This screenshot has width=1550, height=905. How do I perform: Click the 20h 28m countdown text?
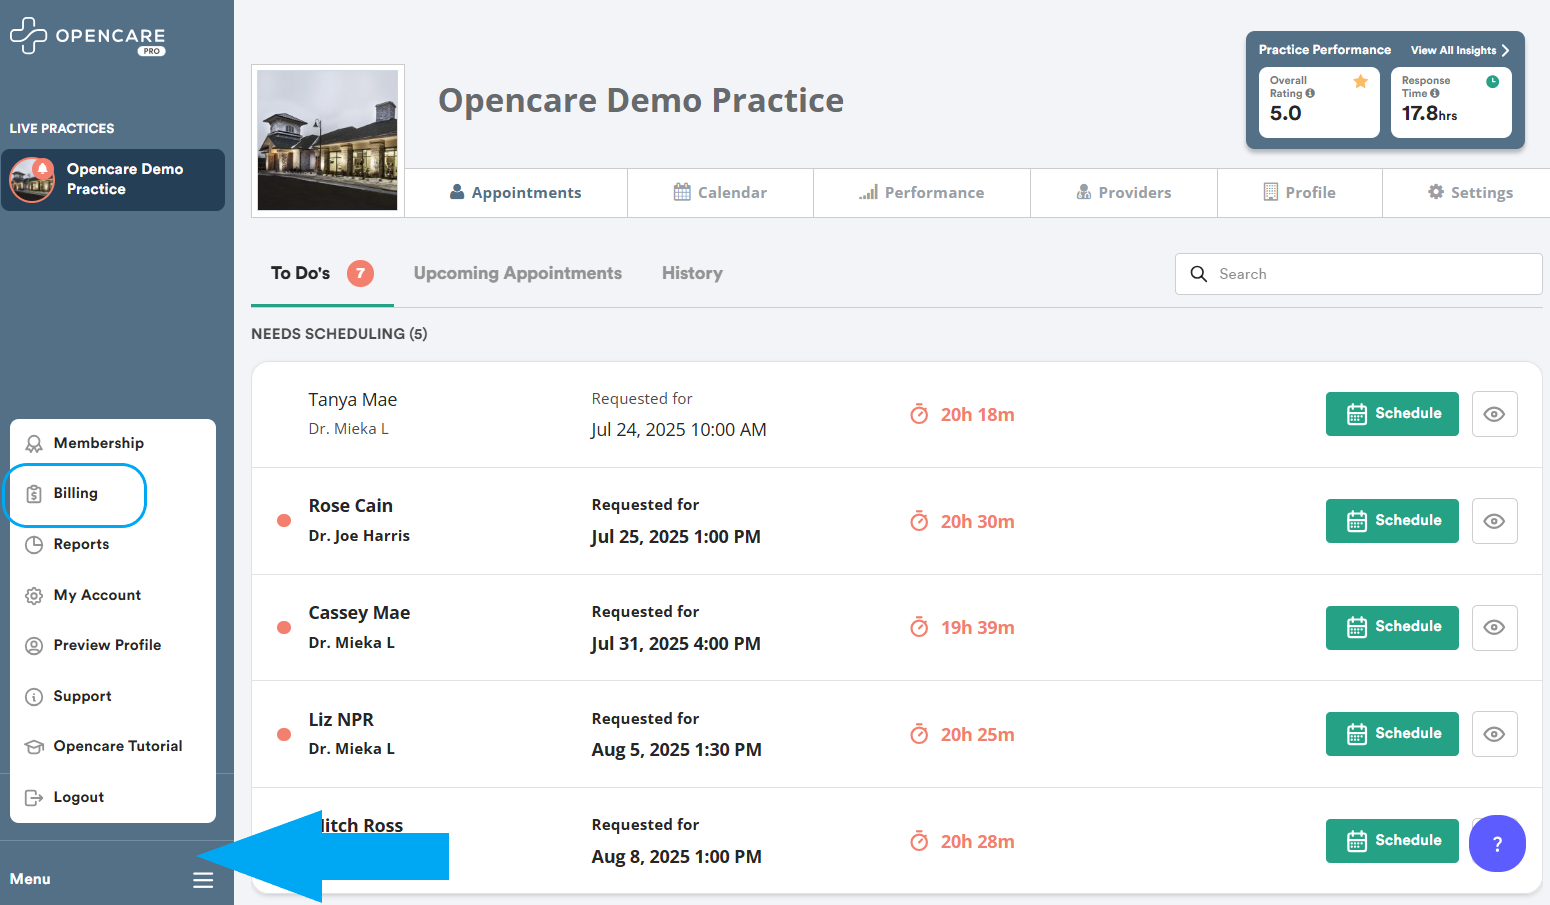click(x=978, y=842)
